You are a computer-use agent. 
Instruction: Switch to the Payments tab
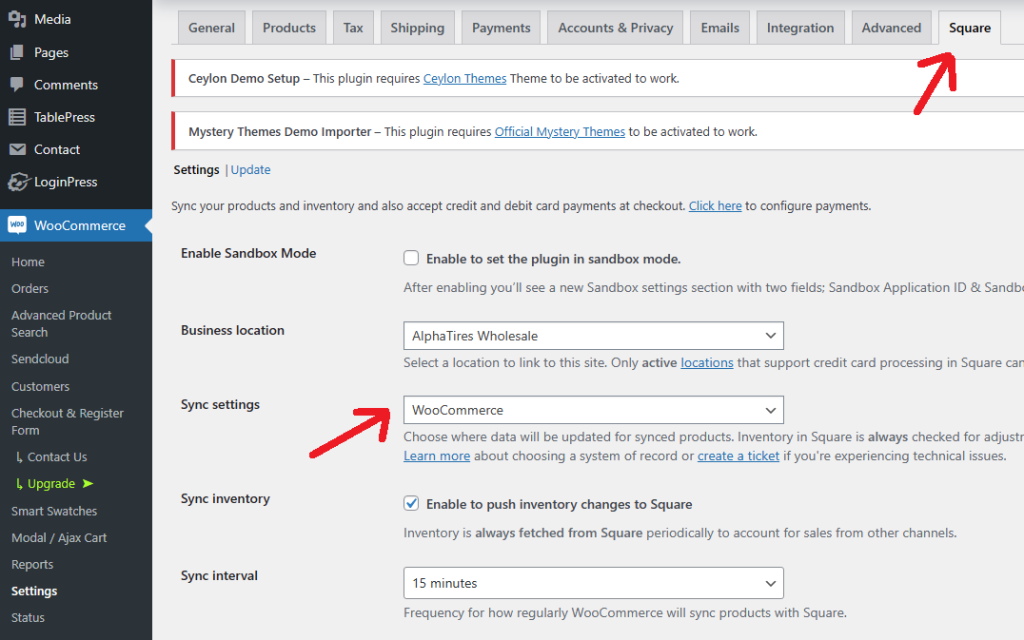[501, 28]
